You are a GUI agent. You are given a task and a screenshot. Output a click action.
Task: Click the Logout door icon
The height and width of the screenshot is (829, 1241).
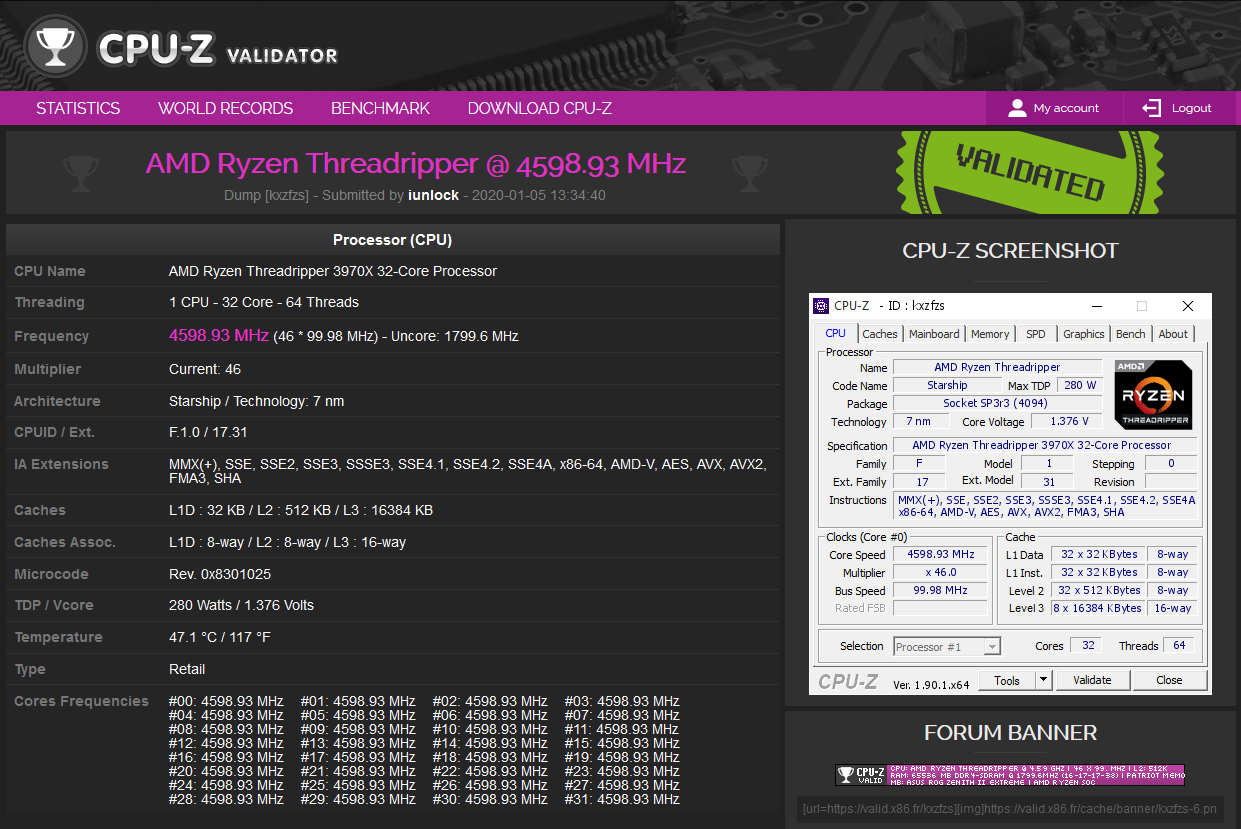click(1152, 108)
